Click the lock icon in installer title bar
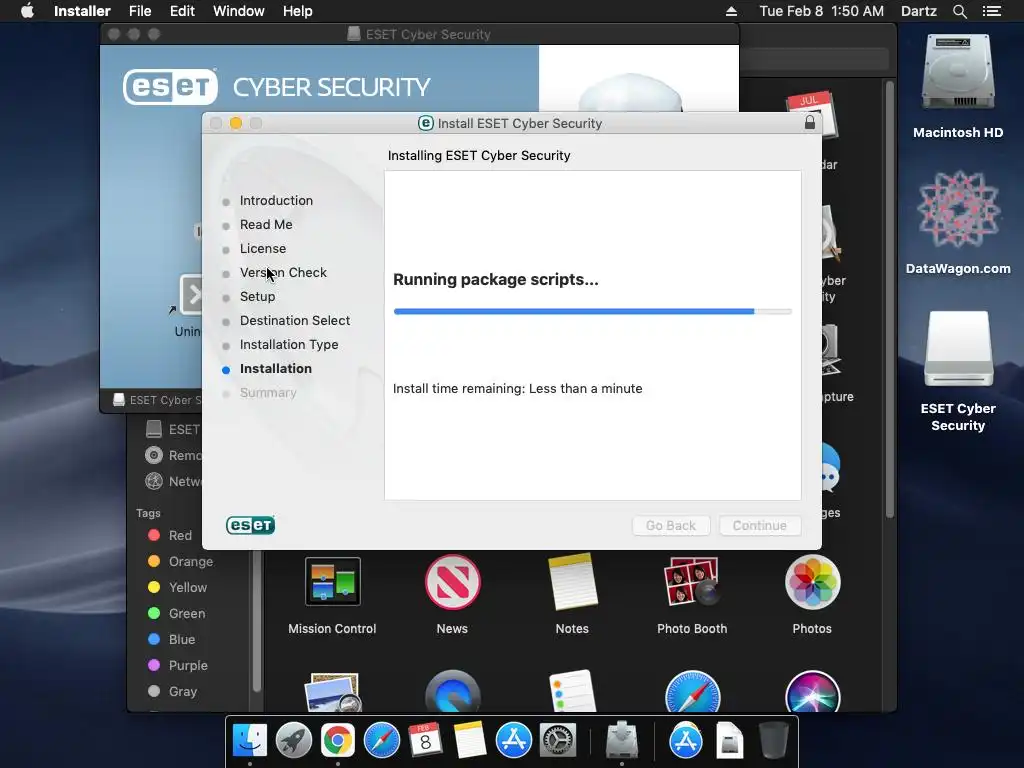This screenshot has width=1024, height=768. 810,122
